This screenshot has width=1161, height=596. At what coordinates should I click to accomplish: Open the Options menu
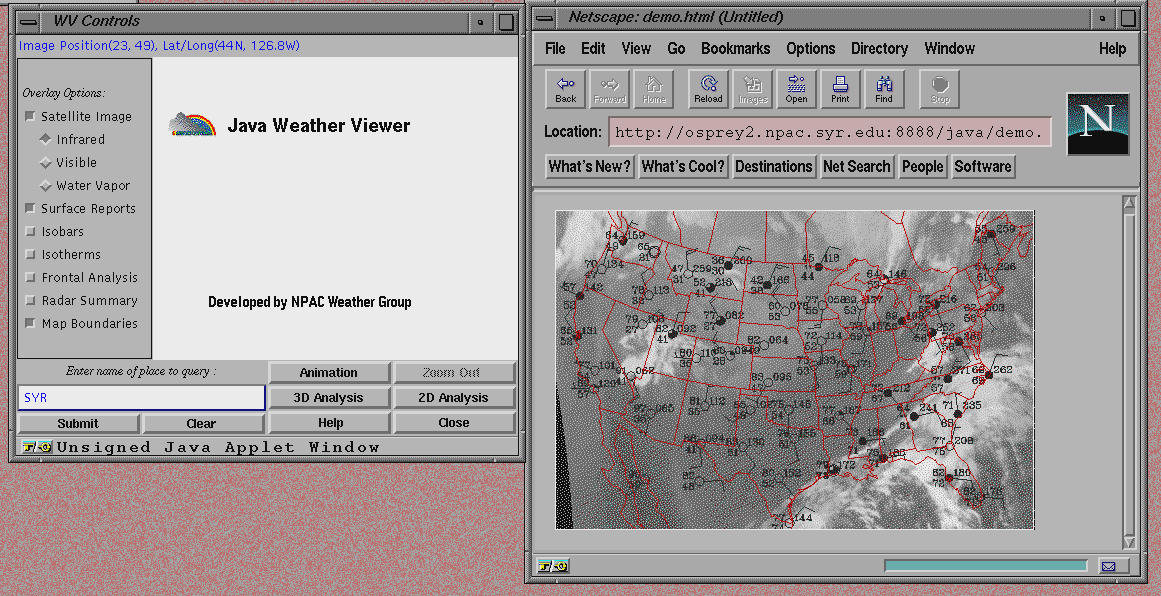point(811,49)
